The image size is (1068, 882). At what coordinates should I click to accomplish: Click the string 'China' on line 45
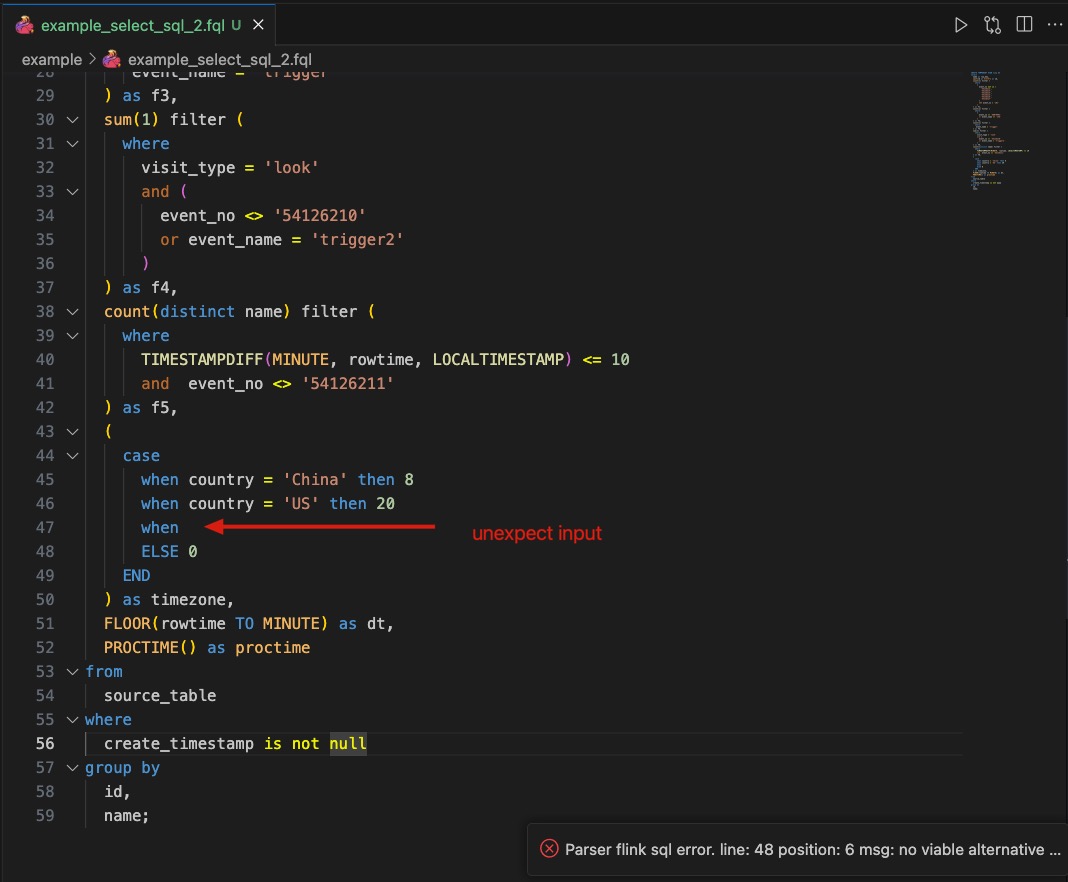coord(315,479)
